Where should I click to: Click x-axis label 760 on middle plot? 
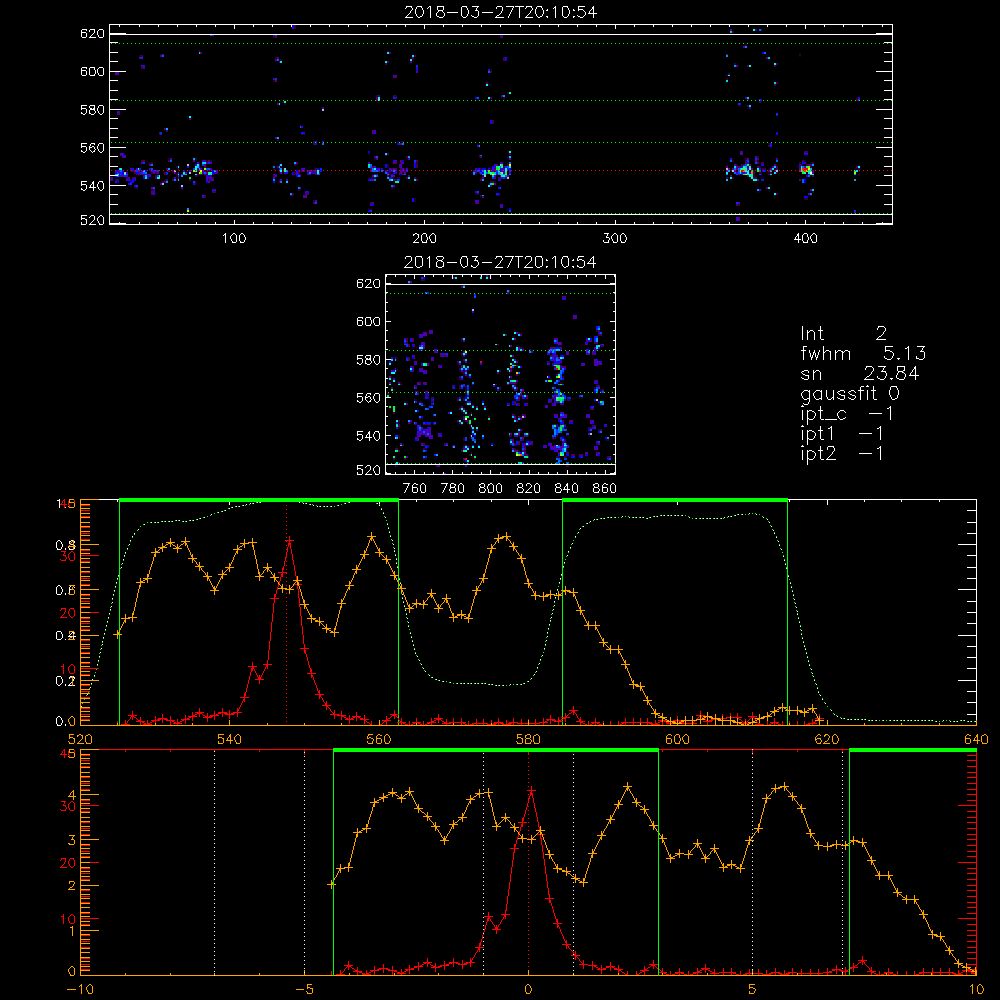(x=415, y=489)
